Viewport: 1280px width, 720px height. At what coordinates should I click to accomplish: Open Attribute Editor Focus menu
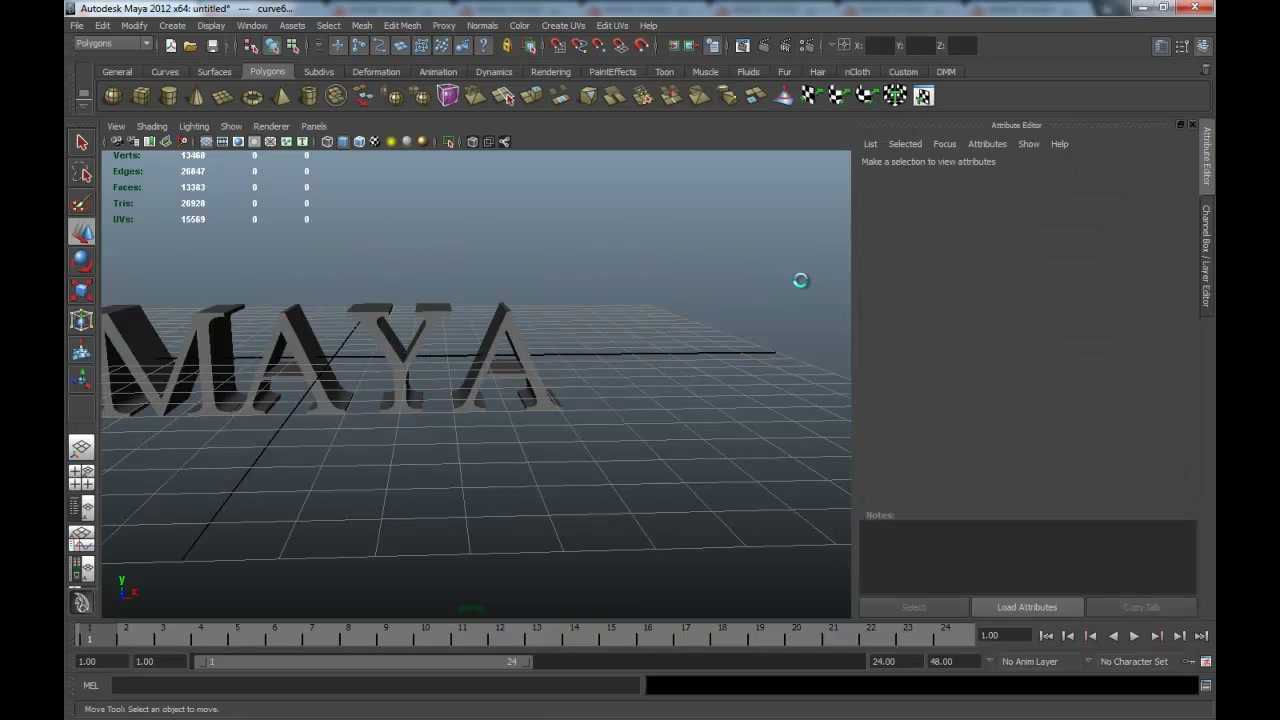tap(944, 144)
